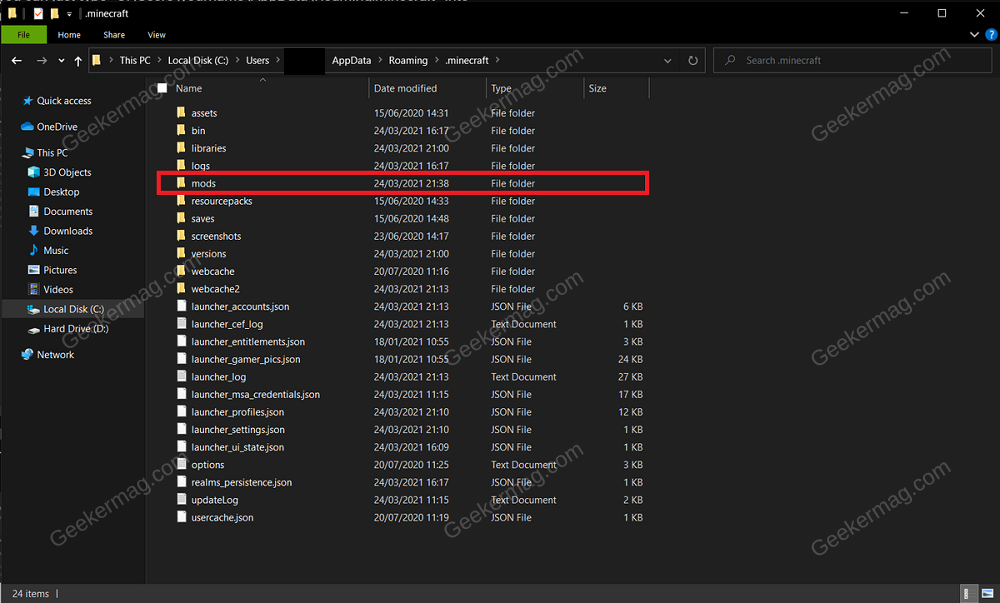
Task: Expand the ribbon with the chevron
Action: [974, 34]
